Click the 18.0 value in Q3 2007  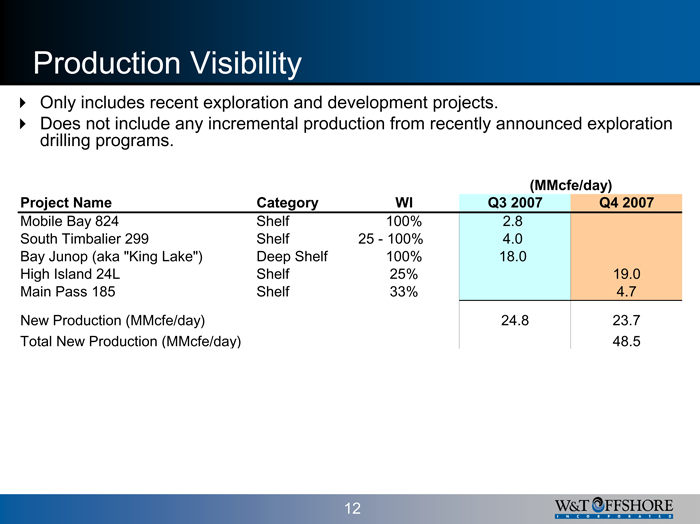point(514,257)
